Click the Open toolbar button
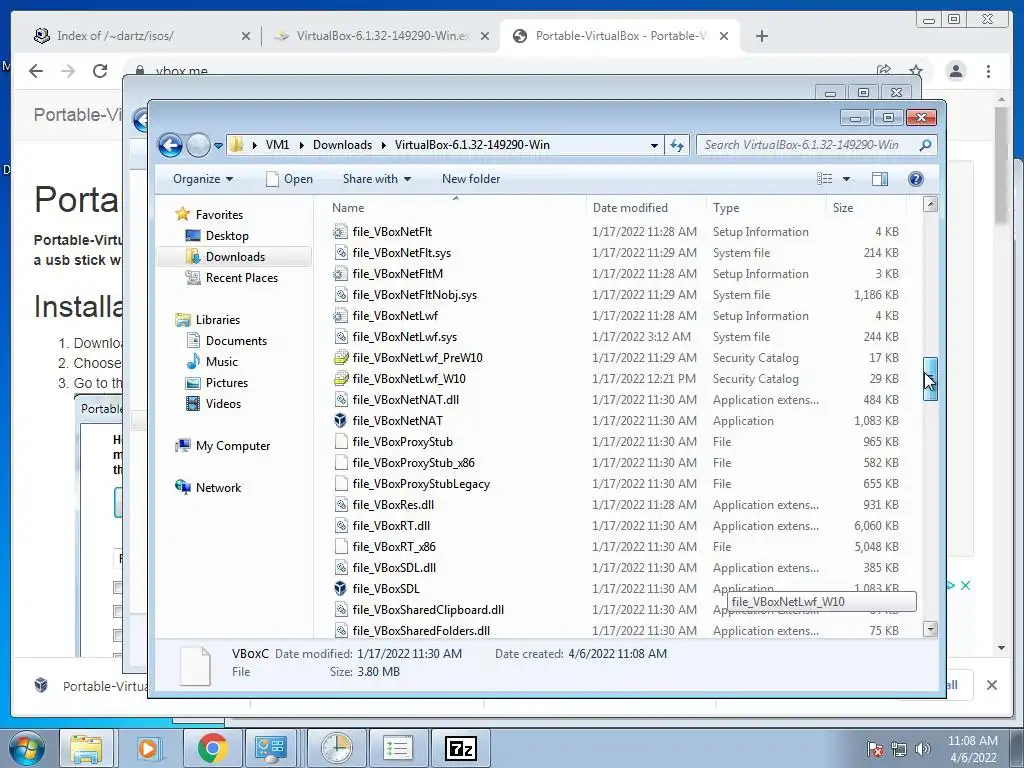 coord(289,179)
